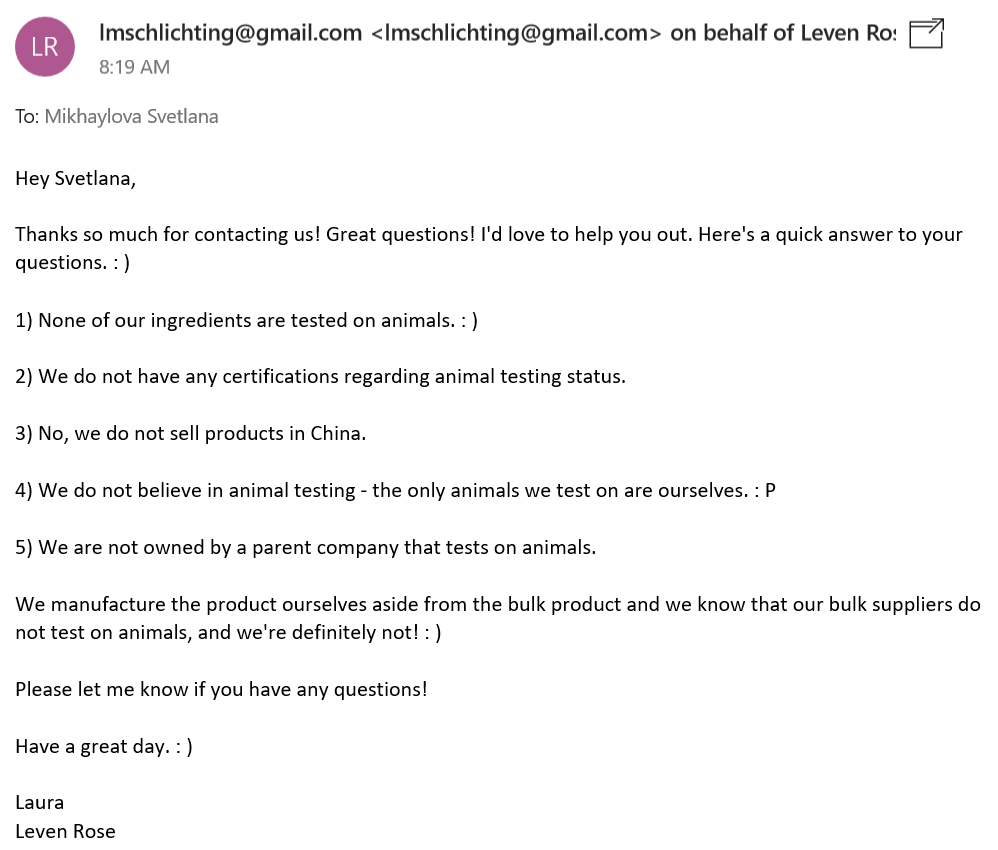The width and height of the screenshot is (998, 850).
Task: Open message in new window icon
Action: pos(926,34)
